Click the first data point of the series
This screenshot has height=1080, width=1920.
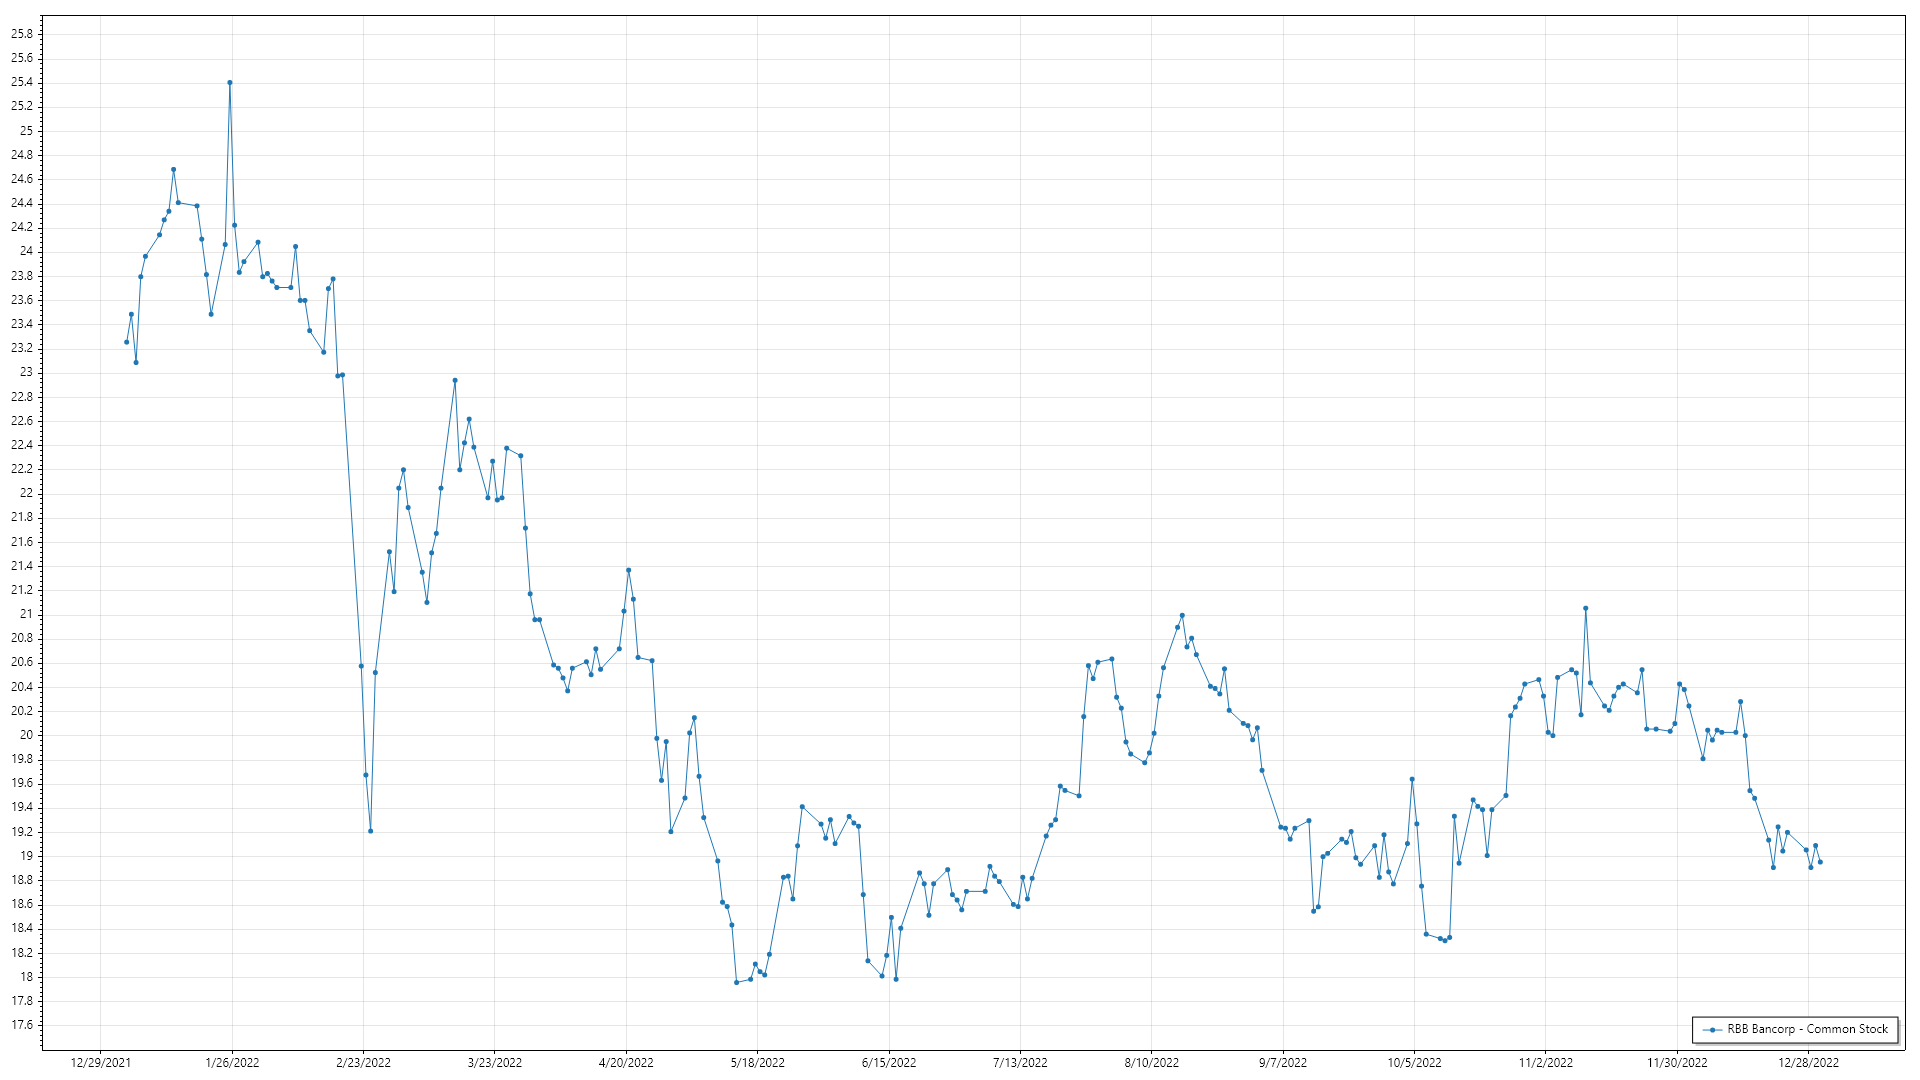[126, 342]
